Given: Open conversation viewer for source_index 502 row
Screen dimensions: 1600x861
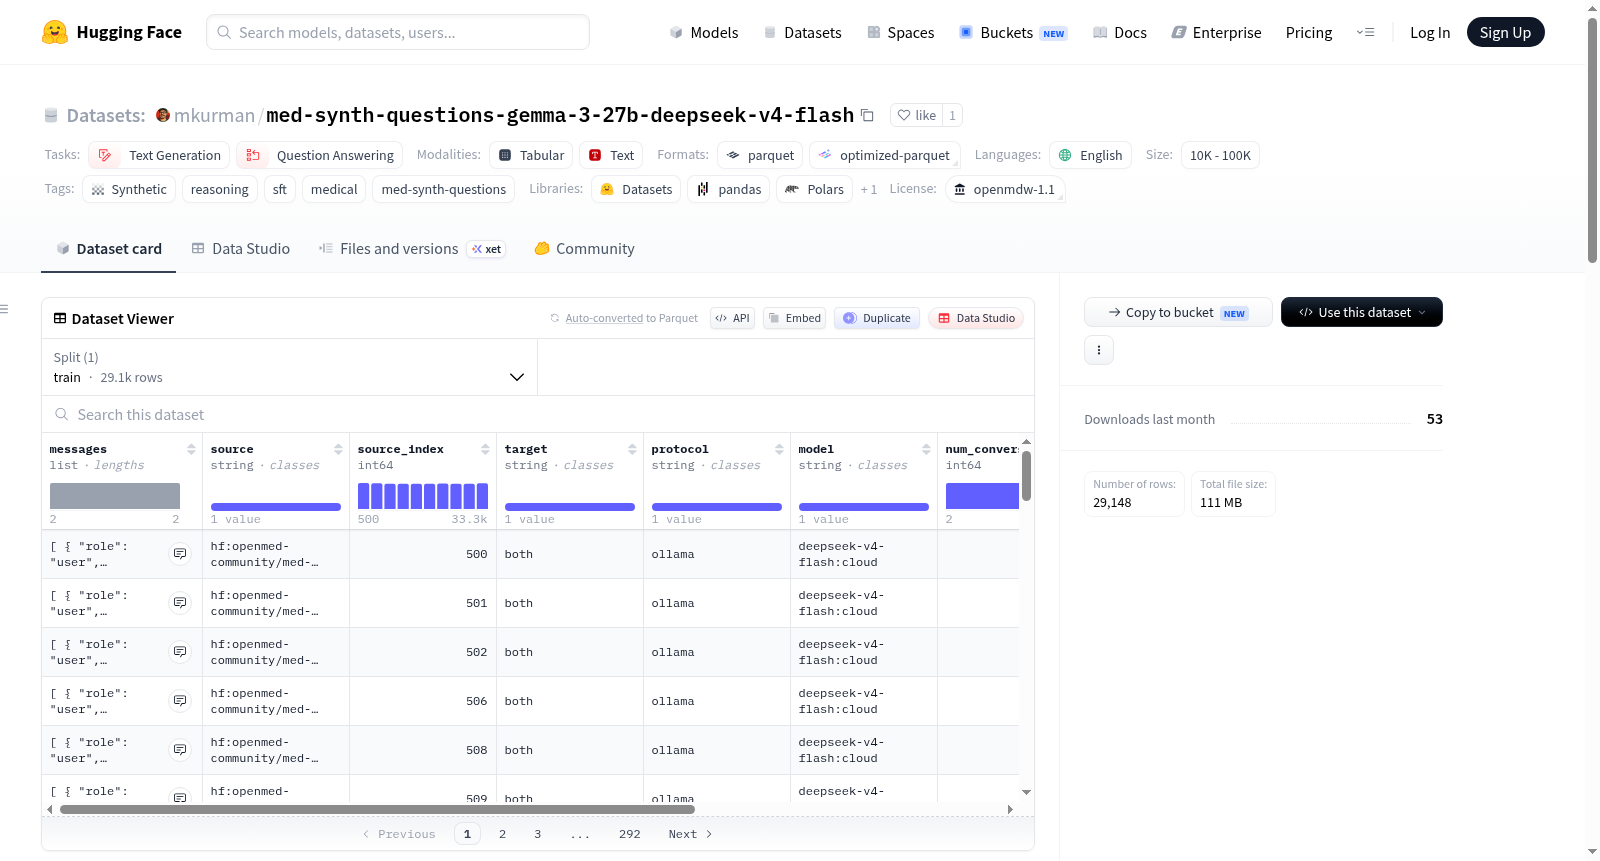Looking at the screenshot, I should click(x=180, y=652).
